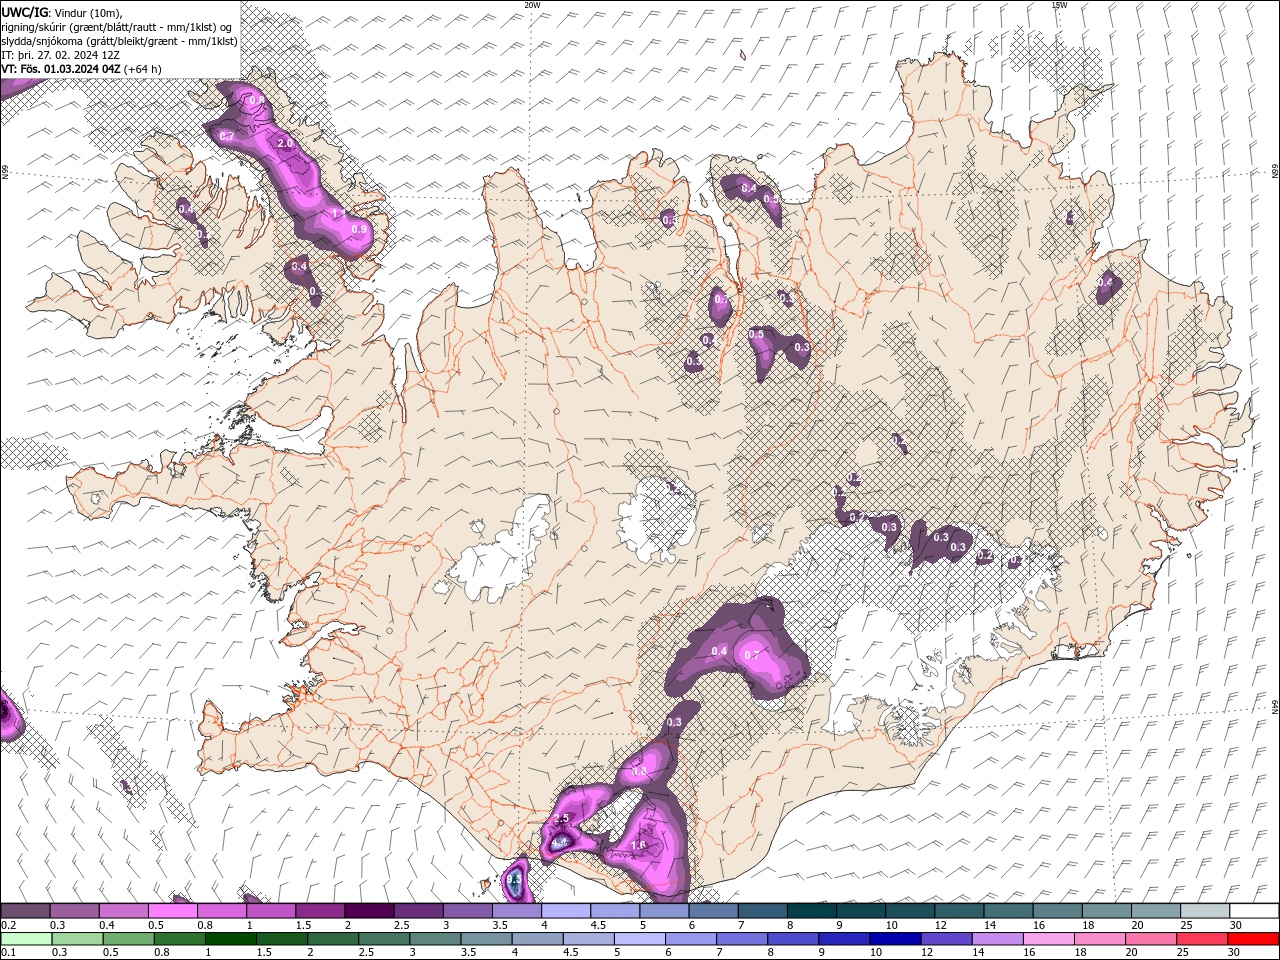The image size is (1280, 960).
Task: Click the darkest green rain swatch at 1
Action: [x=230, y=939]
